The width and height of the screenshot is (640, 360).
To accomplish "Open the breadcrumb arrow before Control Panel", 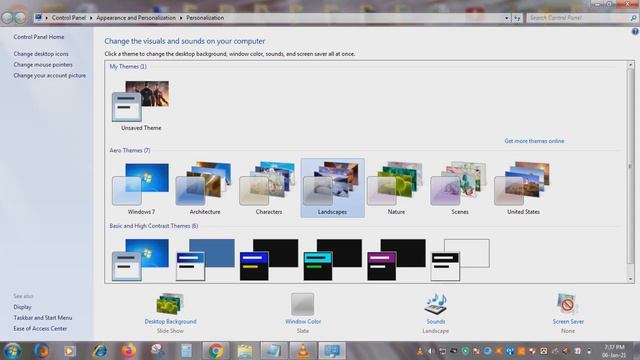I will coord(47,18).
